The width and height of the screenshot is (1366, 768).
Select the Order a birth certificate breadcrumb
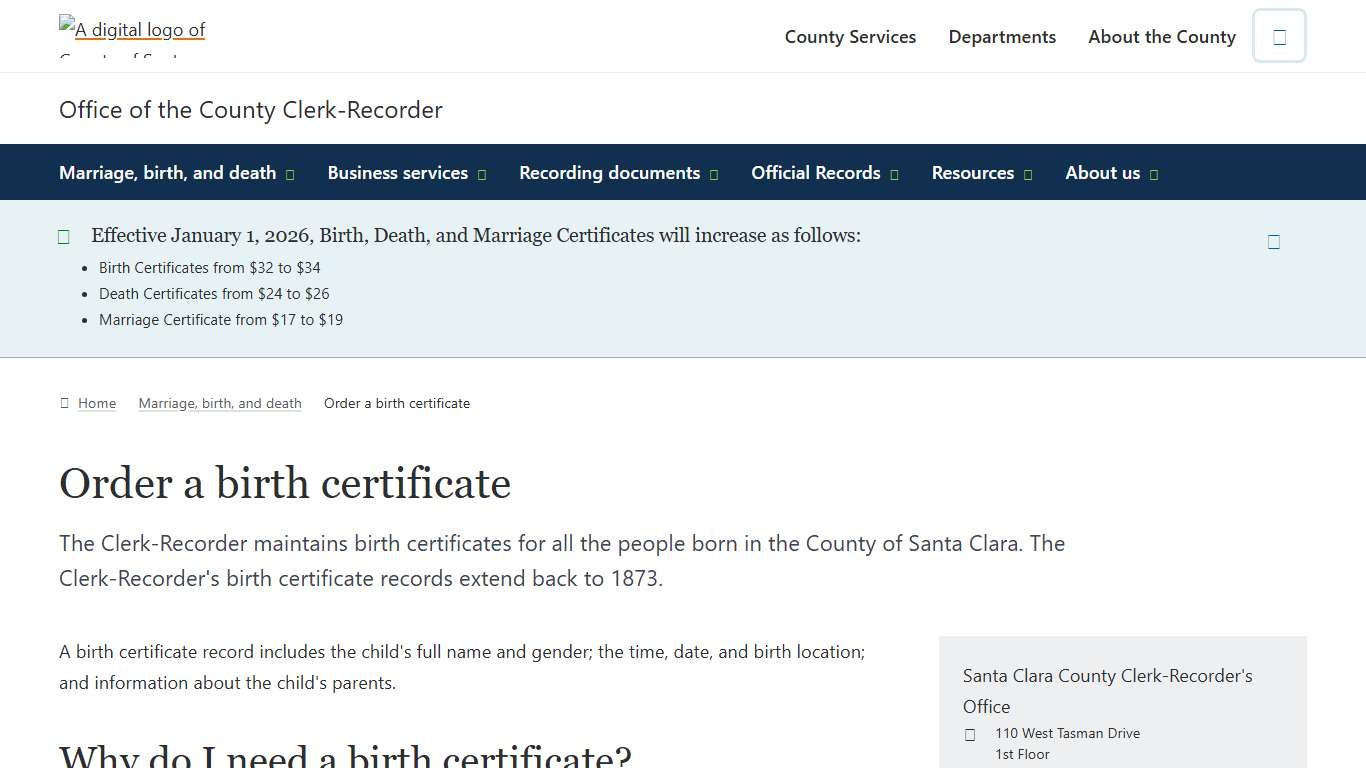(x=397, y=402)
